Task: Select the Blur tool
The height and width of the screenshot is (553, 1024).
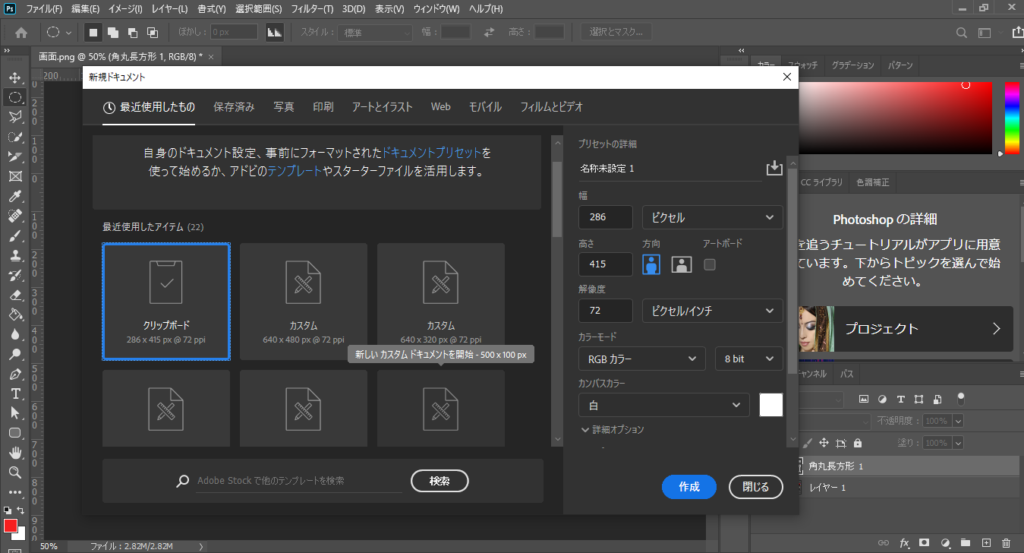Action: click(15, 334)
